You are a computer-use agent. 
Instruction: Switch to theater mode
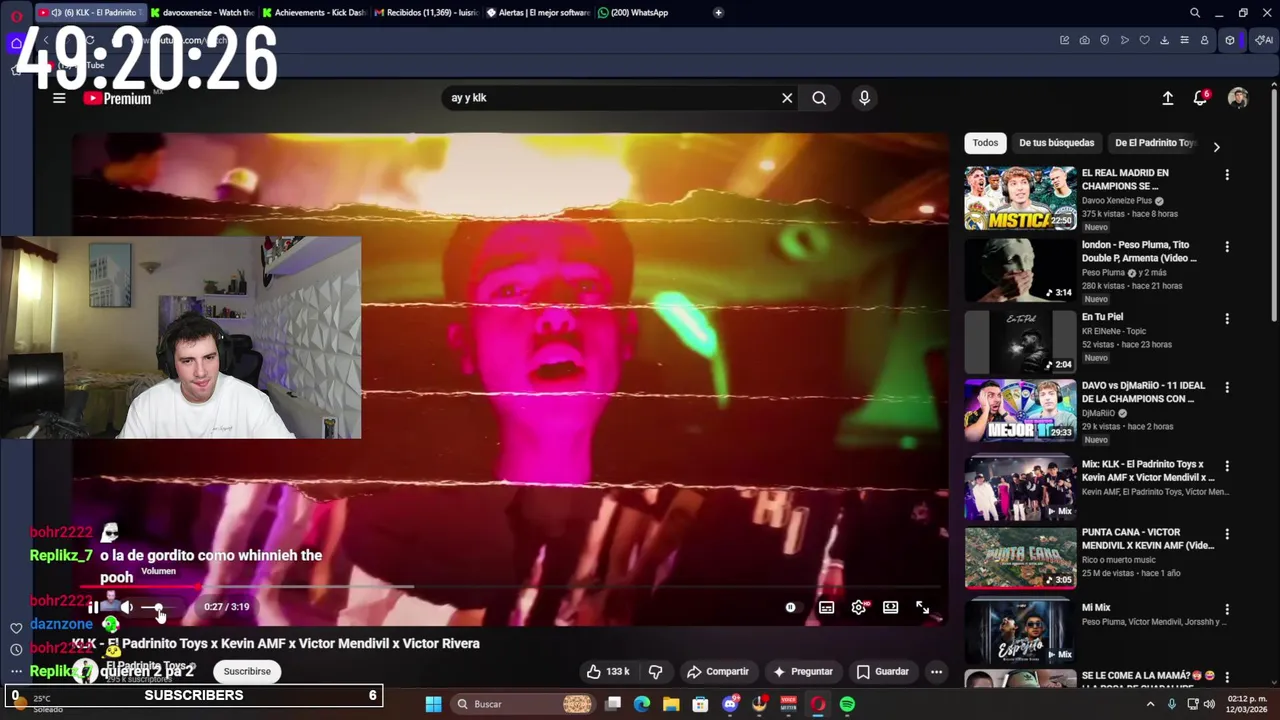tap(891, 607)
